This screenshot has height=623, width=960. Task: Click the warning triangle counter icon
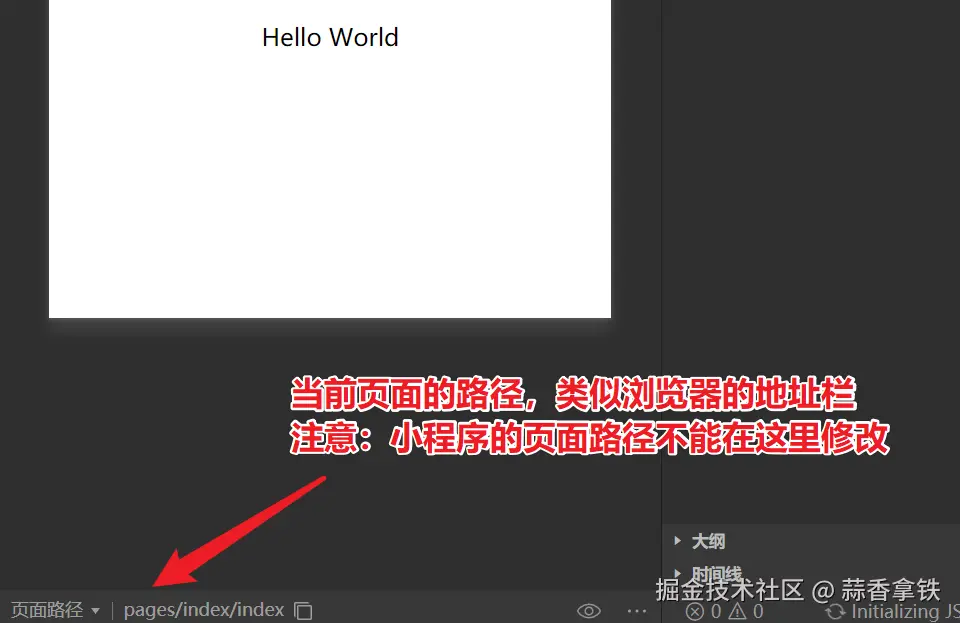737,611
